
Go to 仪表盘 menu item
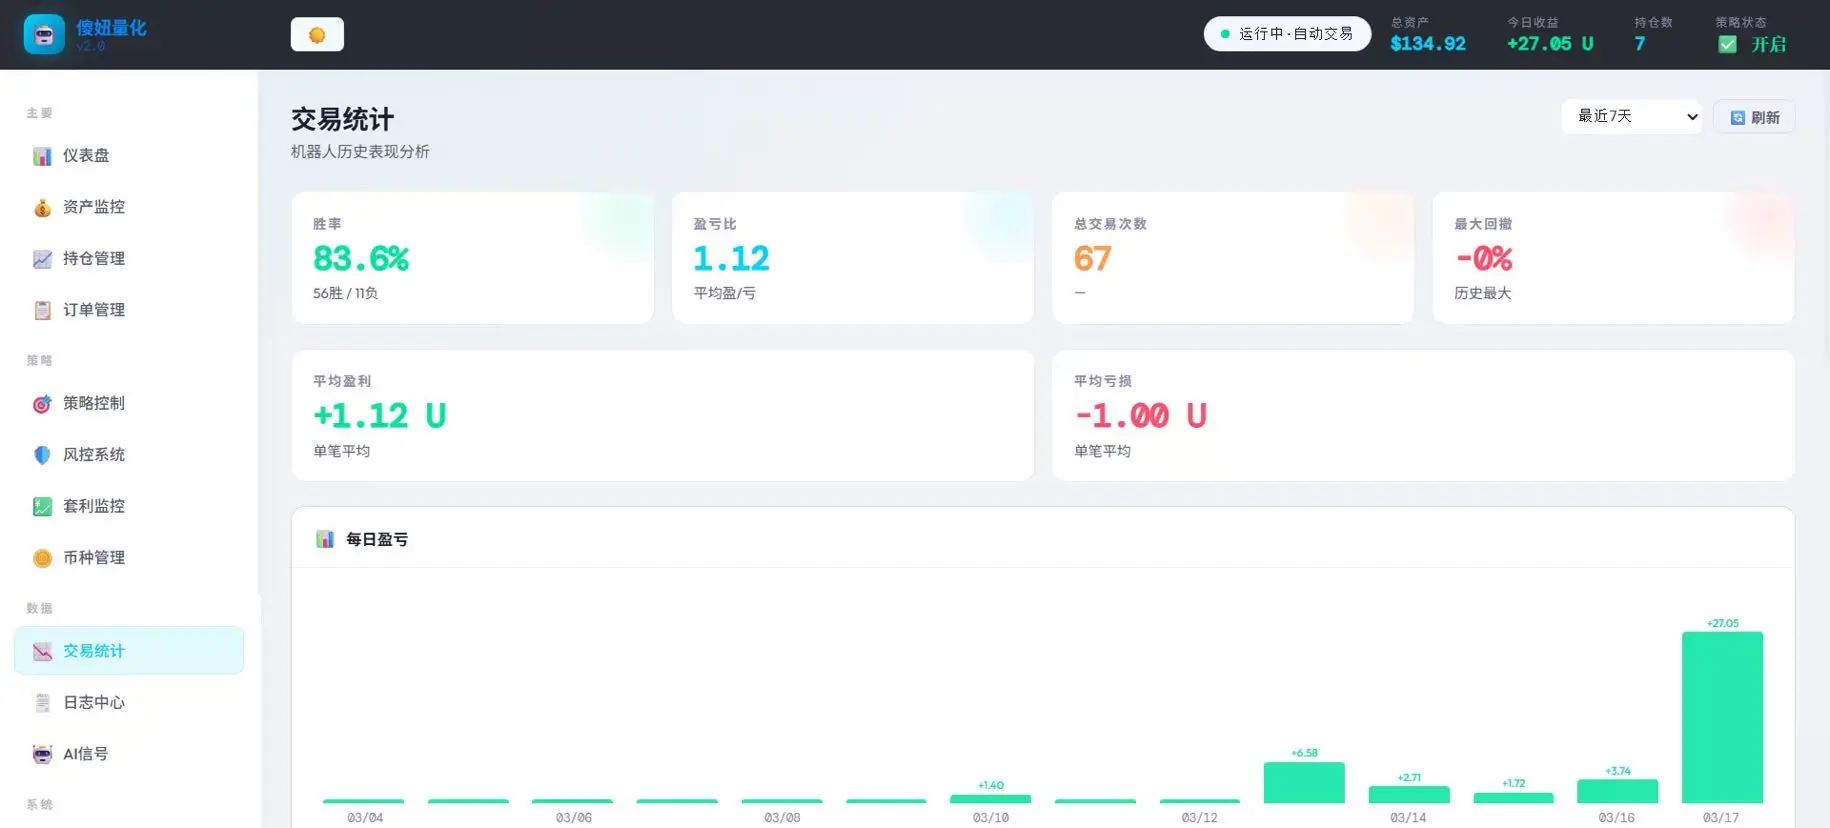point(129,156)
